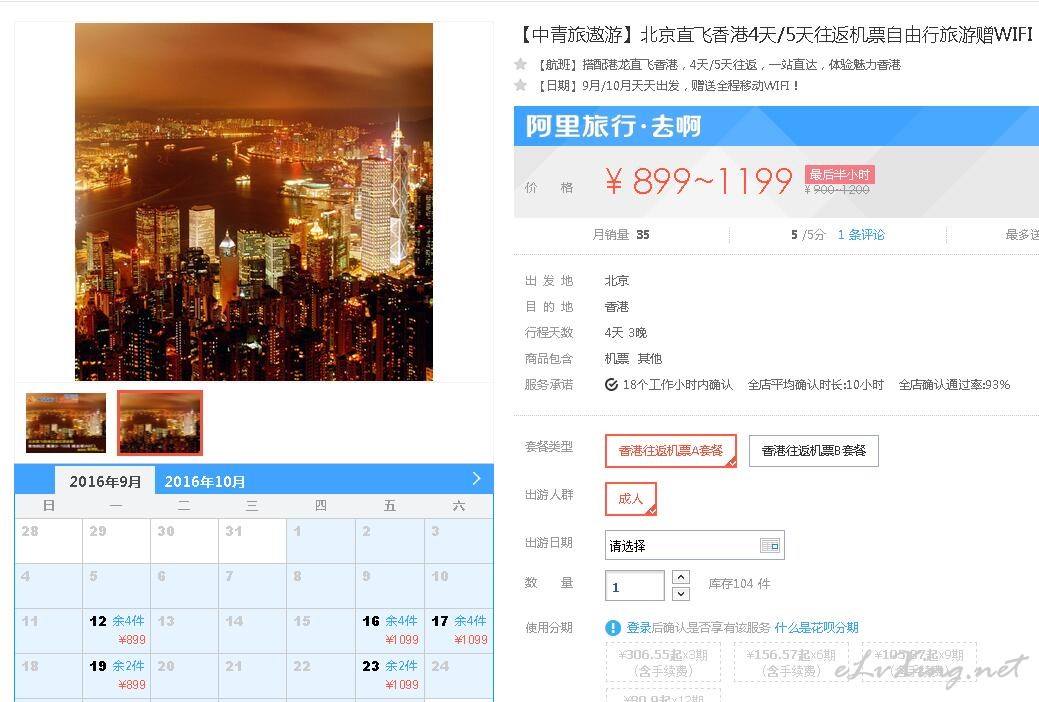Image resolution: width=1039 pixels, height=702 pixels.
Task: Choose the ¥156.57 x6期 installment option
Action: 791,662
